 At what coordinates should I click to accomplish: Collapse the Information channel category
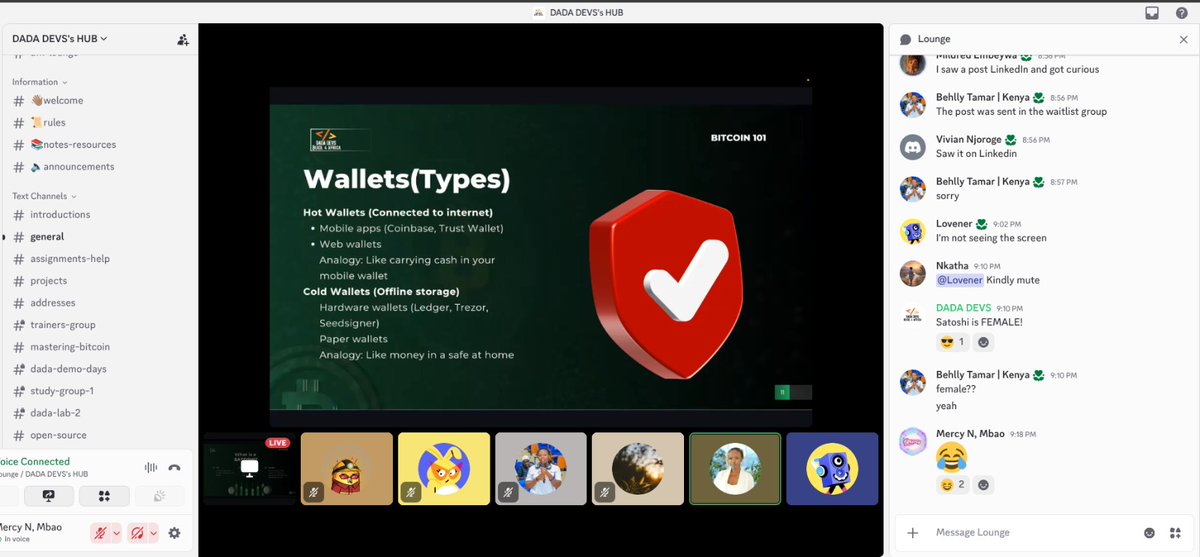click(x=40, y=82)
